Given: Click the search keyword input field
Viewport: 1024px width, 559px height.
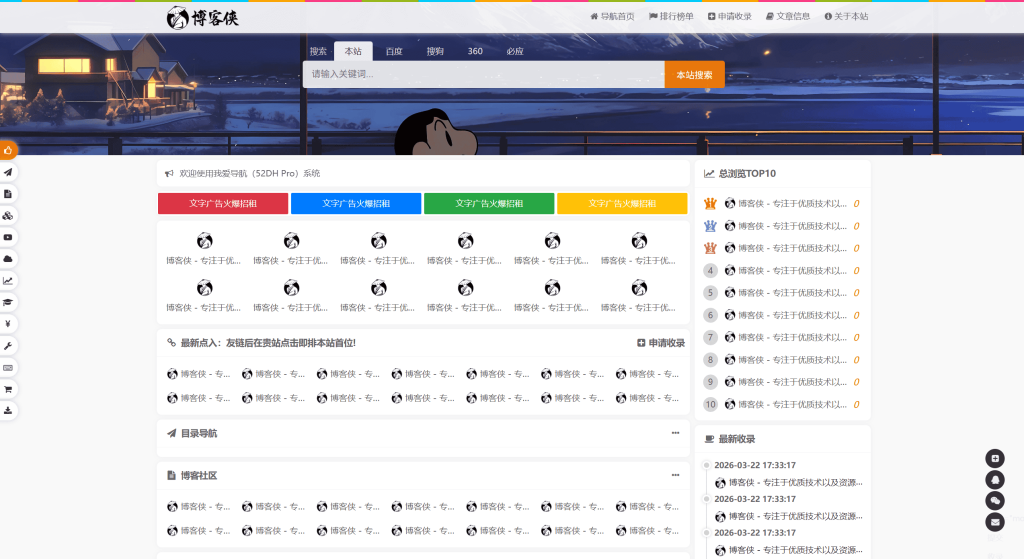Looking at the screenshot, I should (484, 74).
